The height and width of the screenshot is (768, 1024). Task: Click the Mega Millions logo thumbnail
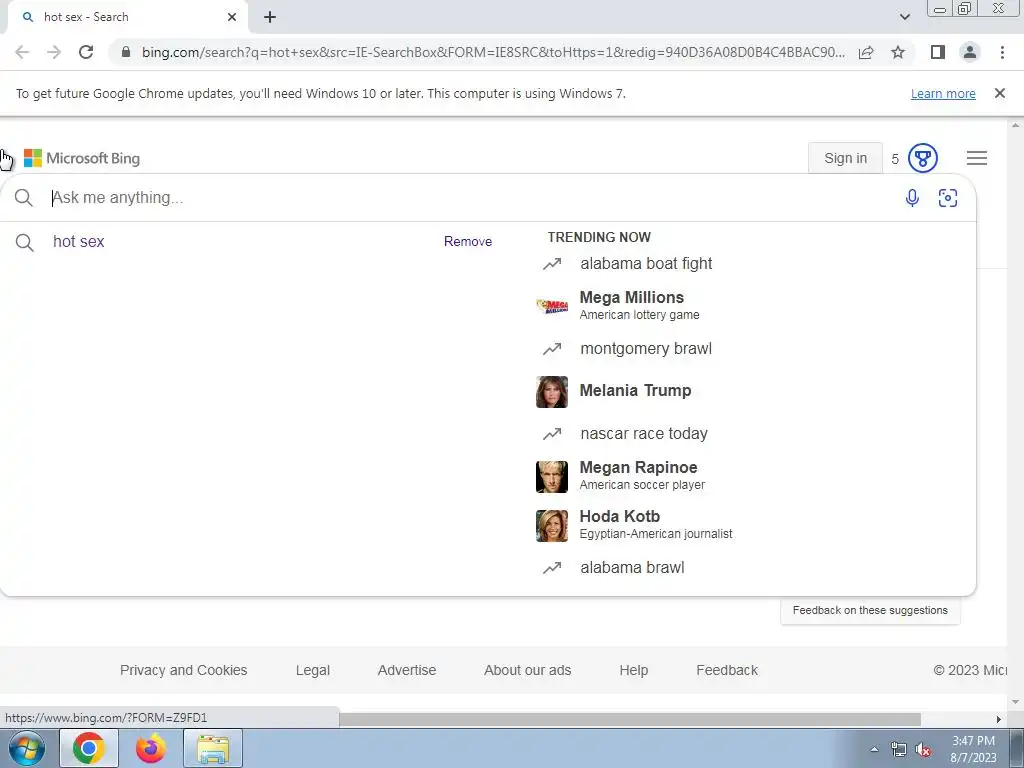coord(552,306)
